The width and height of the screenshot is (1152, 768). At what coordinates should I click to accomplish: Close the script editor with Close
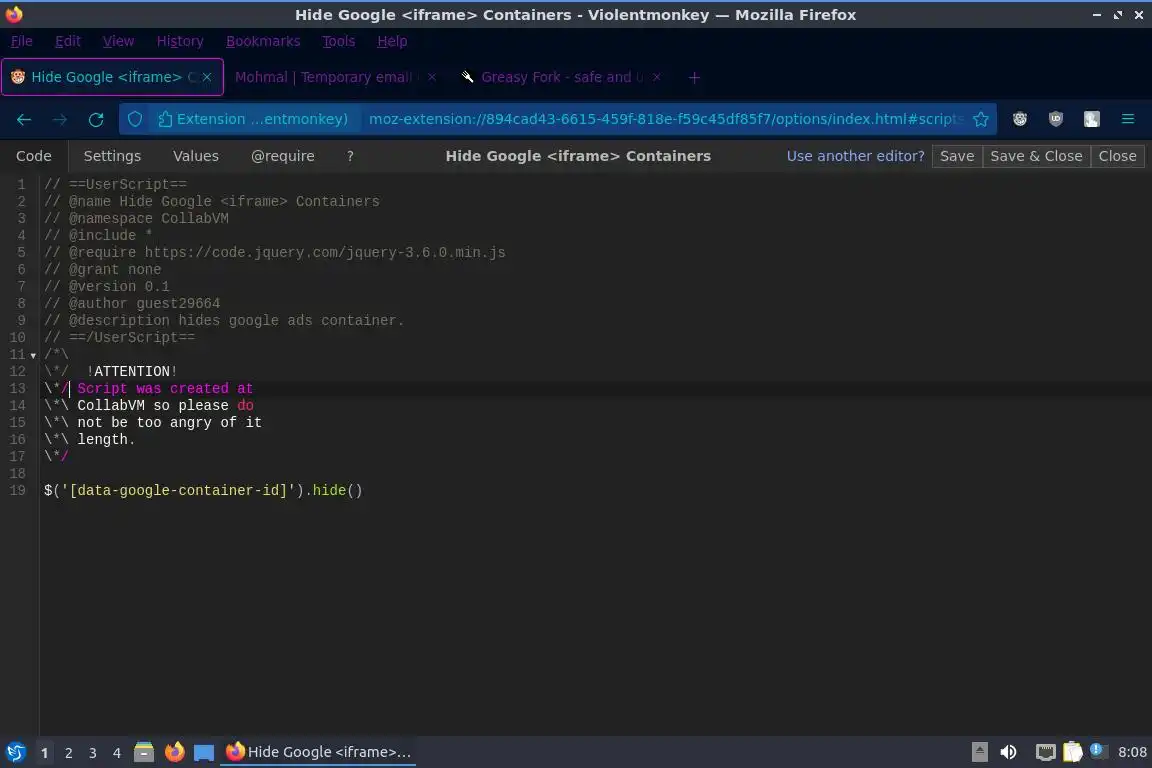pyautogui.click(x=1117, y=156)
